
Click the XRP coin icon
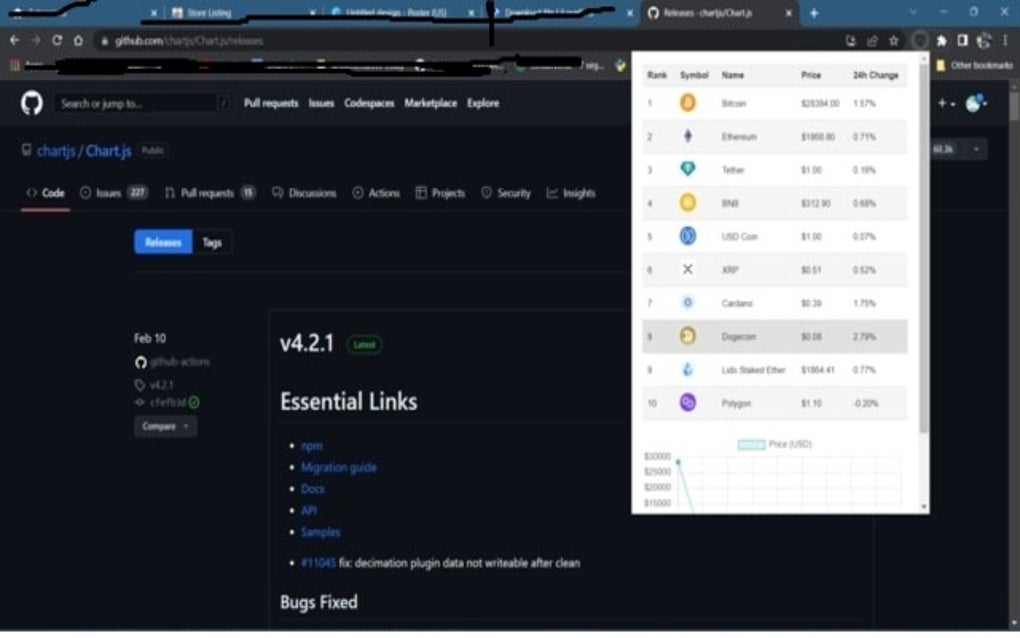click(688, 269)
